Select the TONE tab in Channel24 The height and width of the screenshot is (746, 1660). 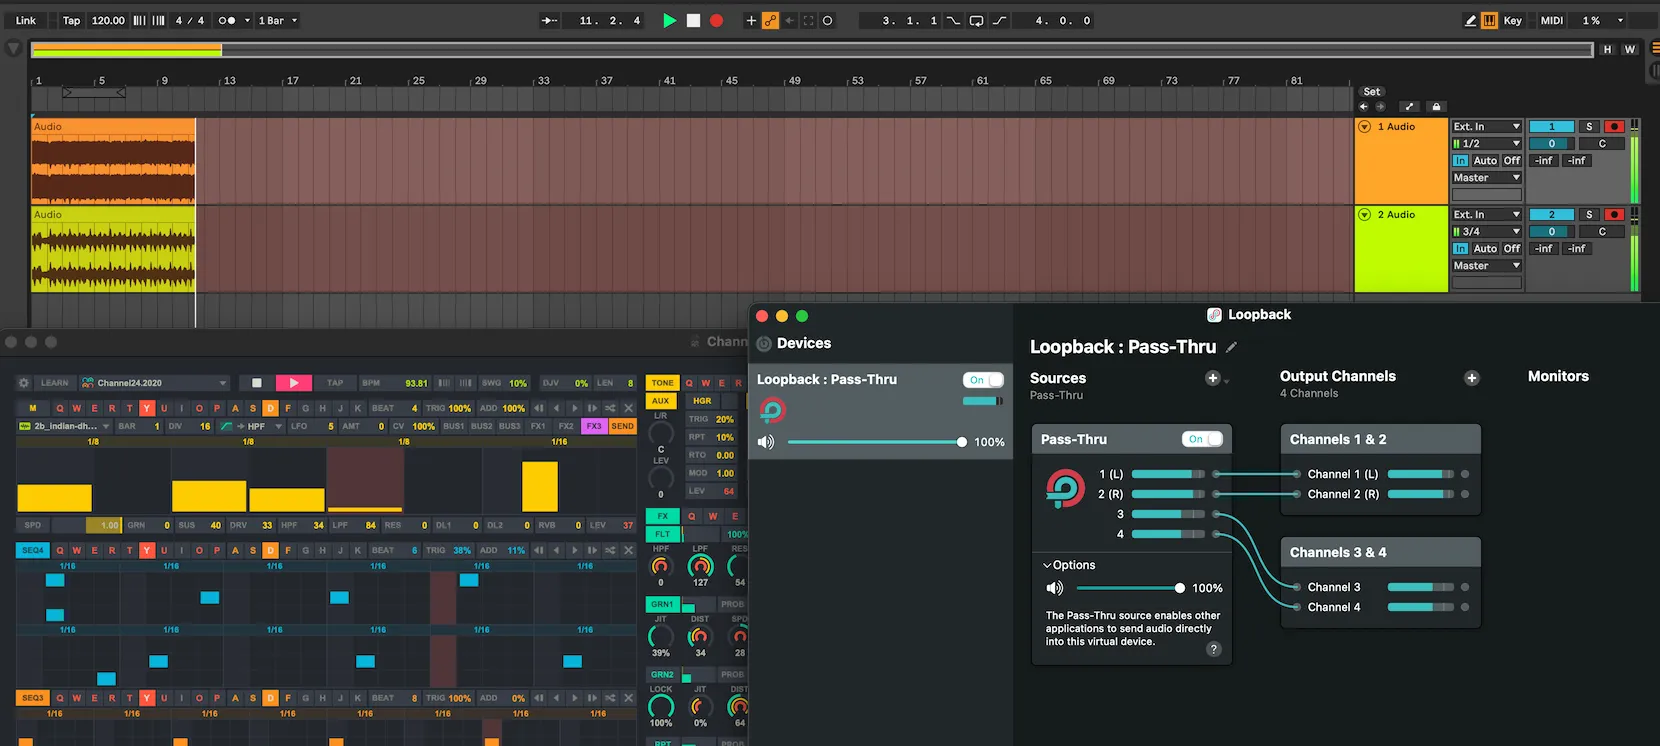click(x=663, y=383)
